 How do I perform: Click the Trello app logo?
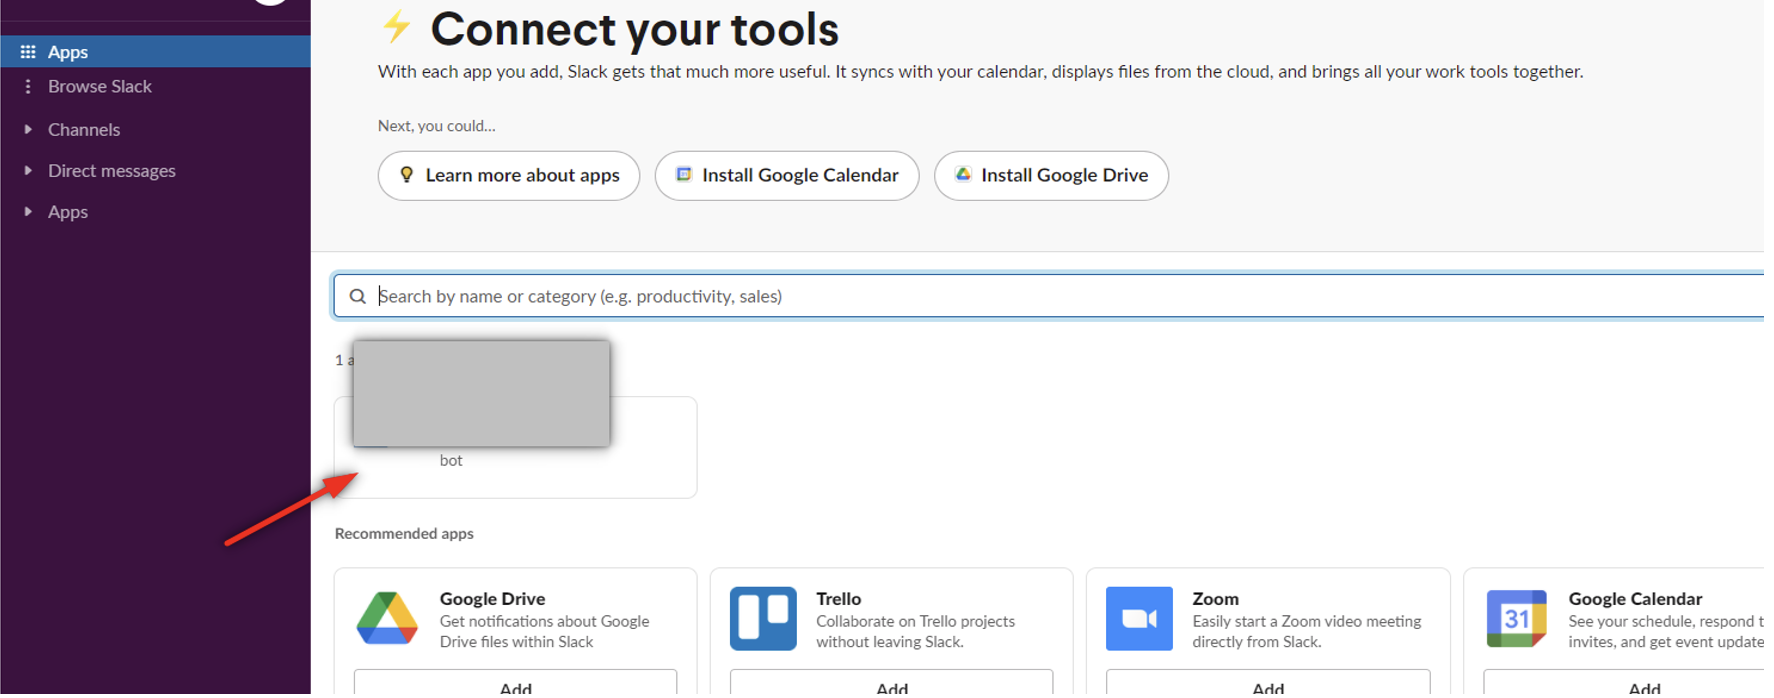pyautogui.click(x=763, y=618)
